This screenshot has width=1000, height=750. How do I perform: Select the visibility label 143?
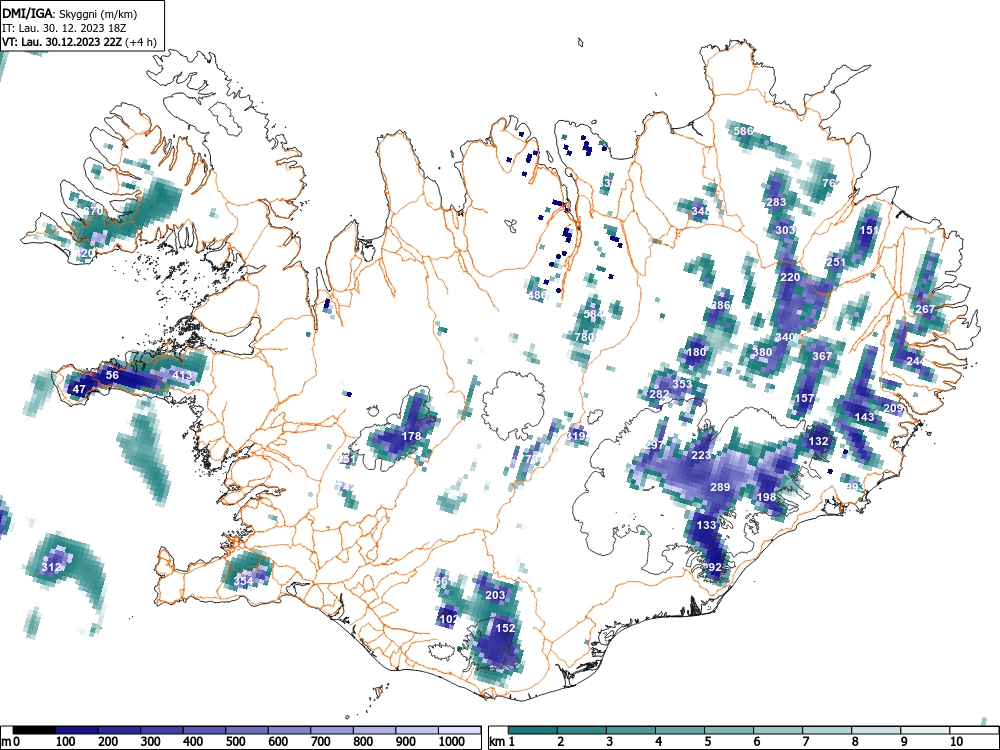click(864, 416)
